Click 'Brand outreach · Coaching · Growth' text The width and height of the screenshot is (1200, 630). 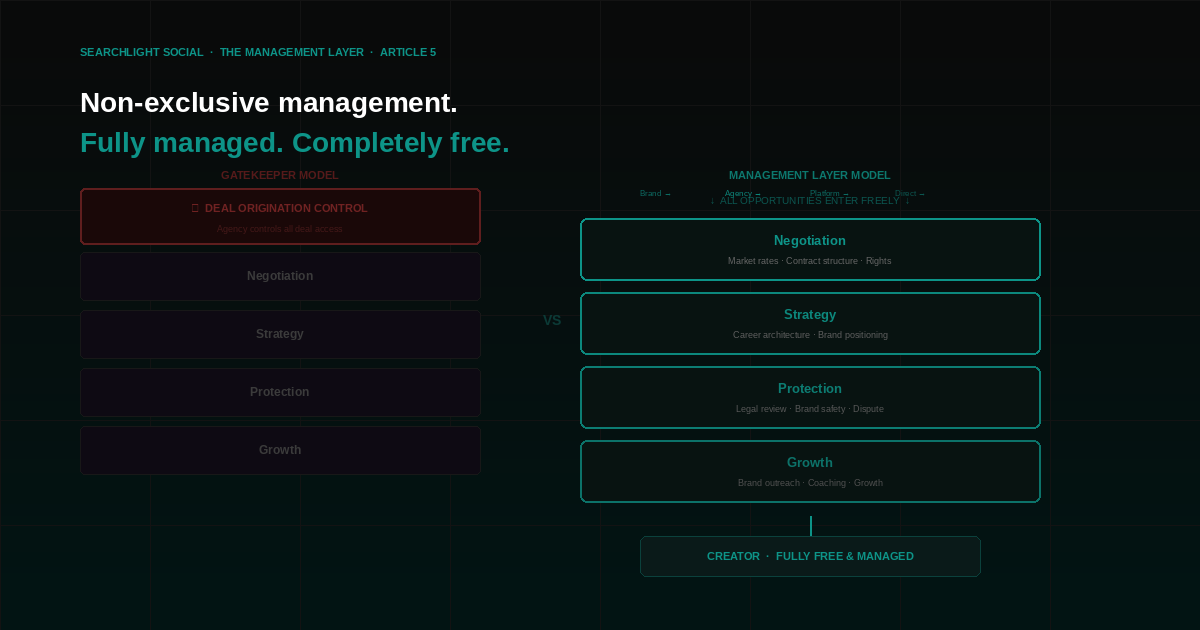[x=810, y=483]
